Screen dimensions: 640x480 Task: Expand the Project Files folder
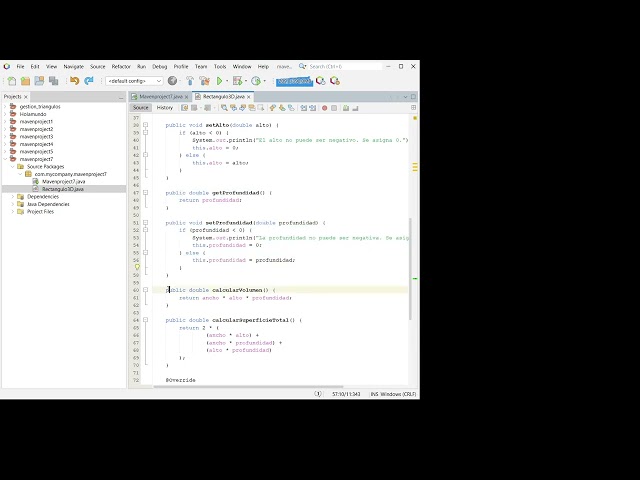pos(13,211)
